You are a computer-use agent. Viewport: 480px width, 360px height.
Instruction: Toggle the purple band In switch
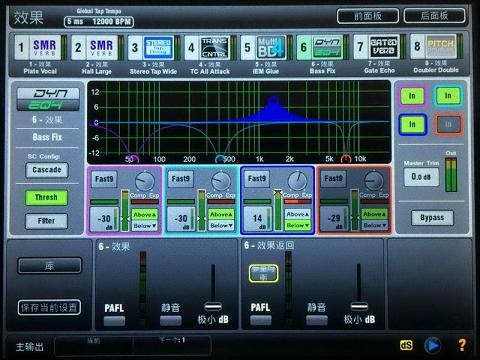tap(412, 96)
